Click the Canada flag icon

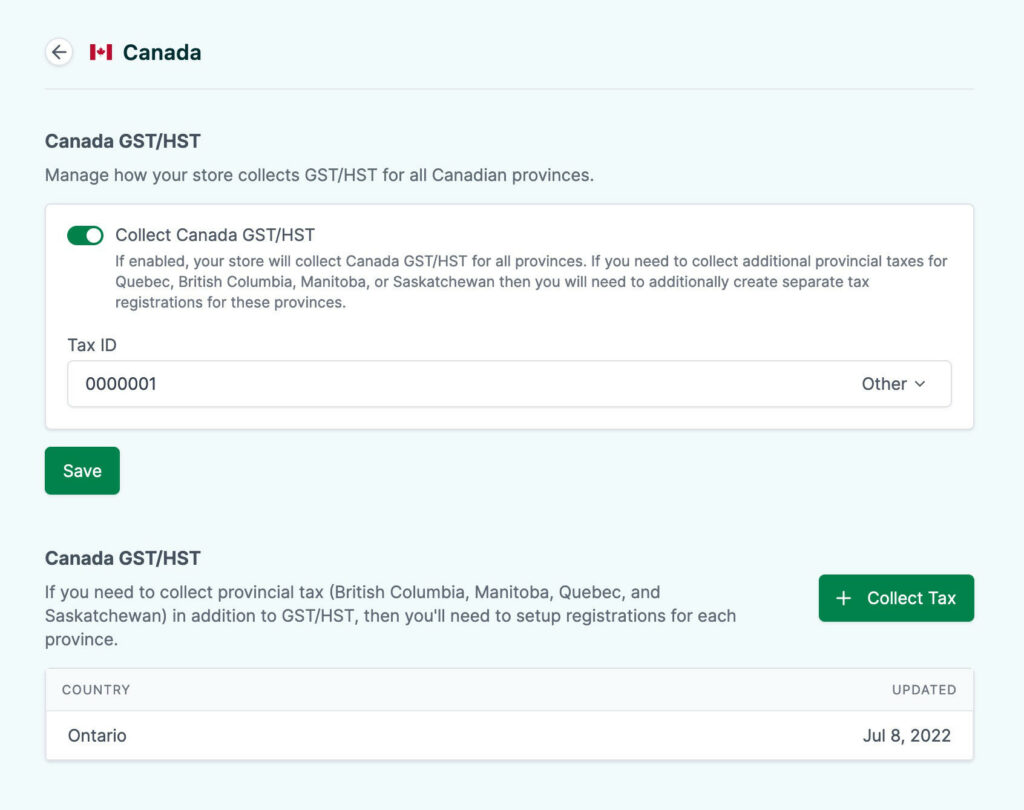click(x=100, y=52)
